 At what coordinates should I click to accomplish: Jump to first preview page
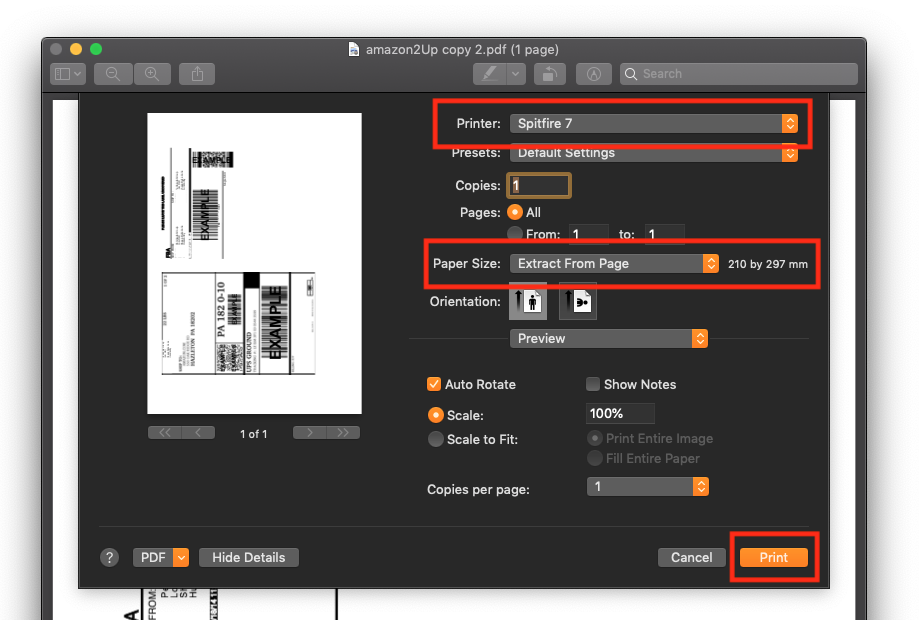tap(165, 433)
